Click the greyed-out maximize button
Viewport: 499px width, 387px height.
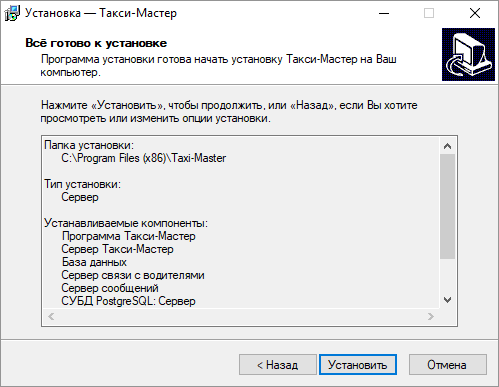429,13
